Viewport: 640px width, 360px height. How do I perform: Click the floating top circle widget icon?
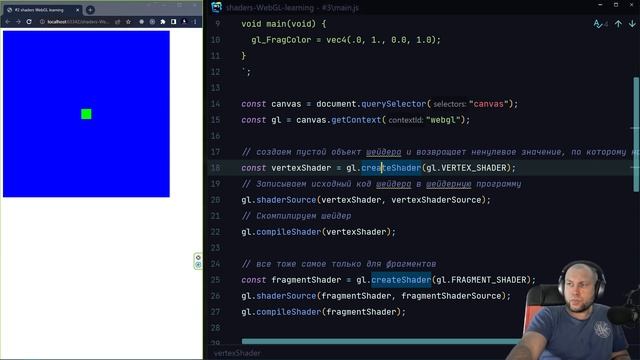point(198,258)
